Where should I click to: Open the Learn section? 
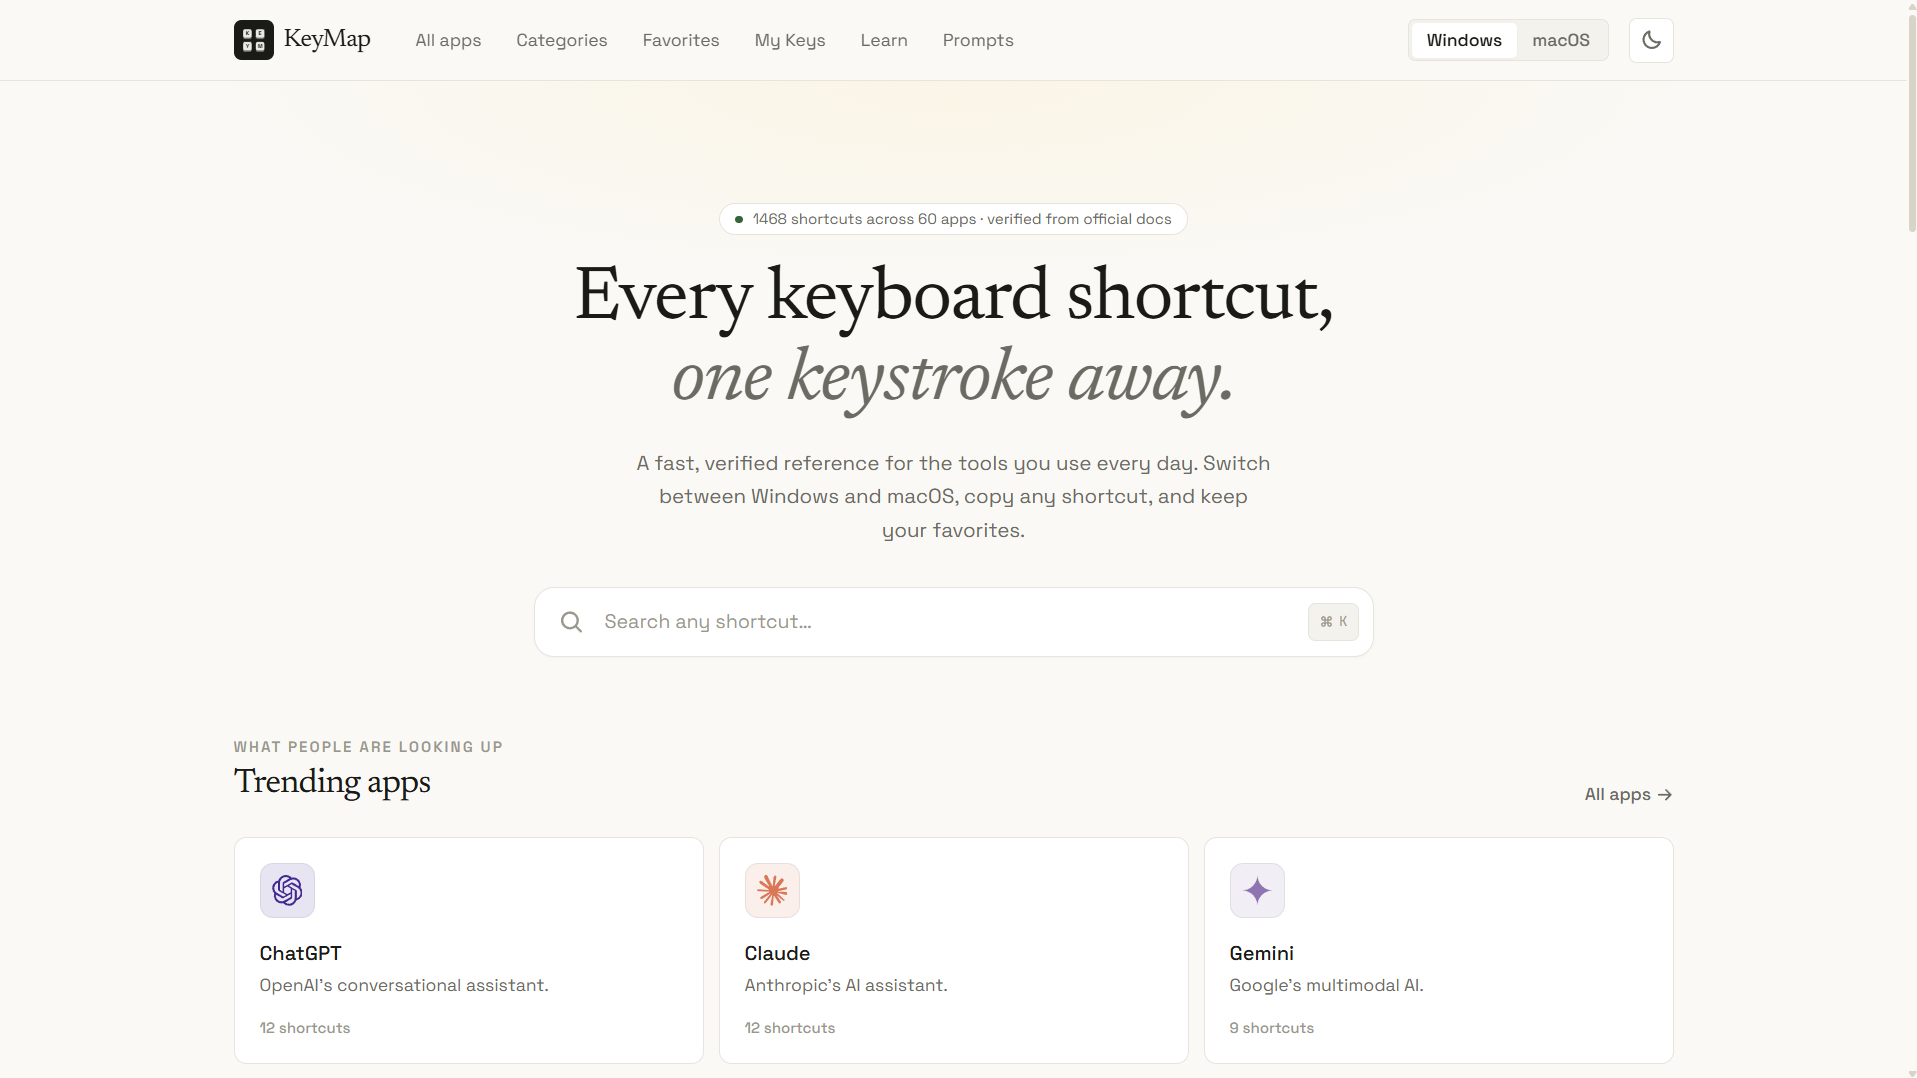point(884,40)
